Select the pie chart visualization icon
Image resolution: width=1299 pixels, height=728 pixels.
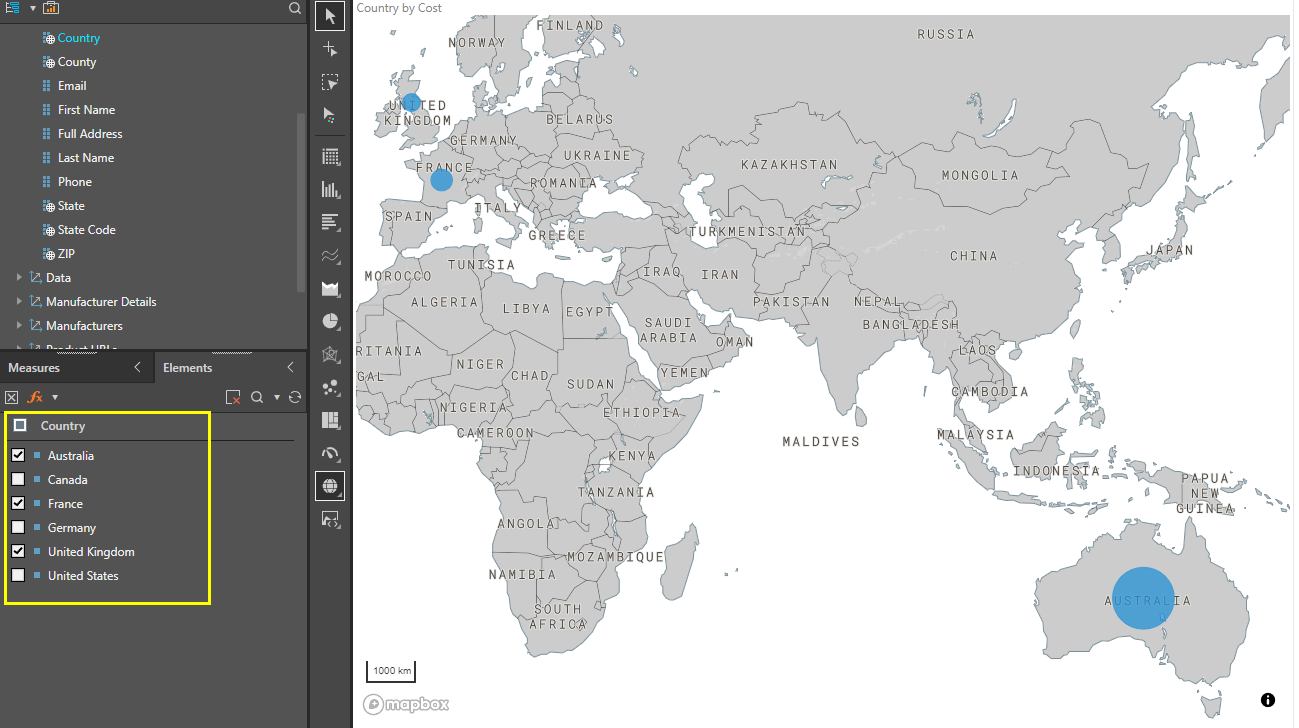(330, 322)
